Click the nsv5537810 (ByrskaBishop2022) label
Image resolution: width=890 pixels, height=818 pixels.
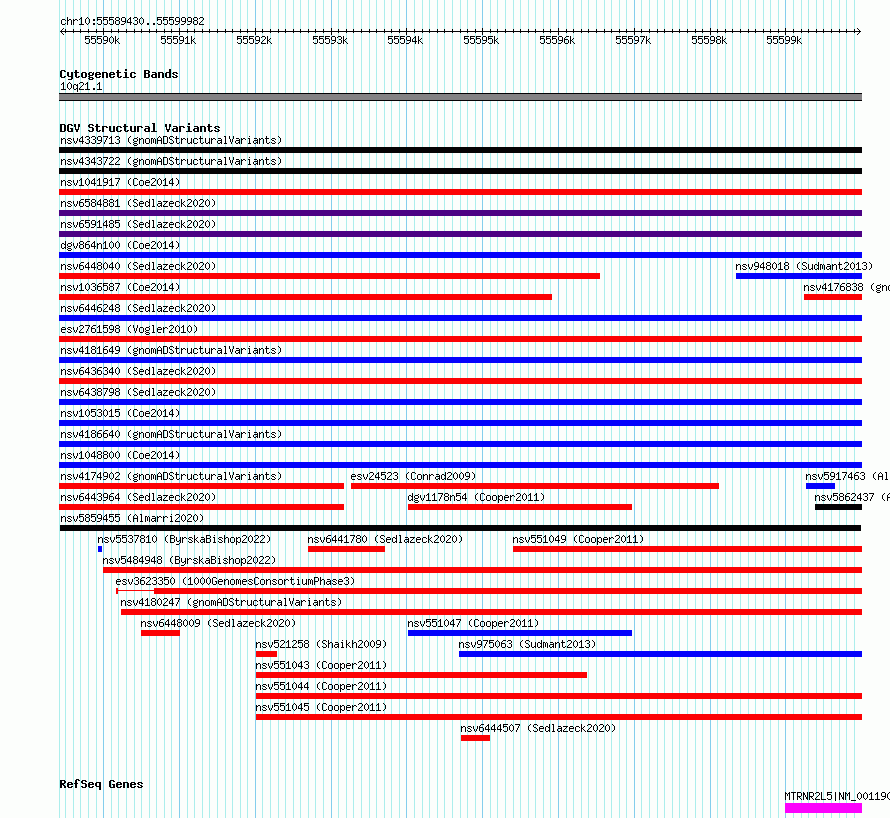[x=184, y=539]
